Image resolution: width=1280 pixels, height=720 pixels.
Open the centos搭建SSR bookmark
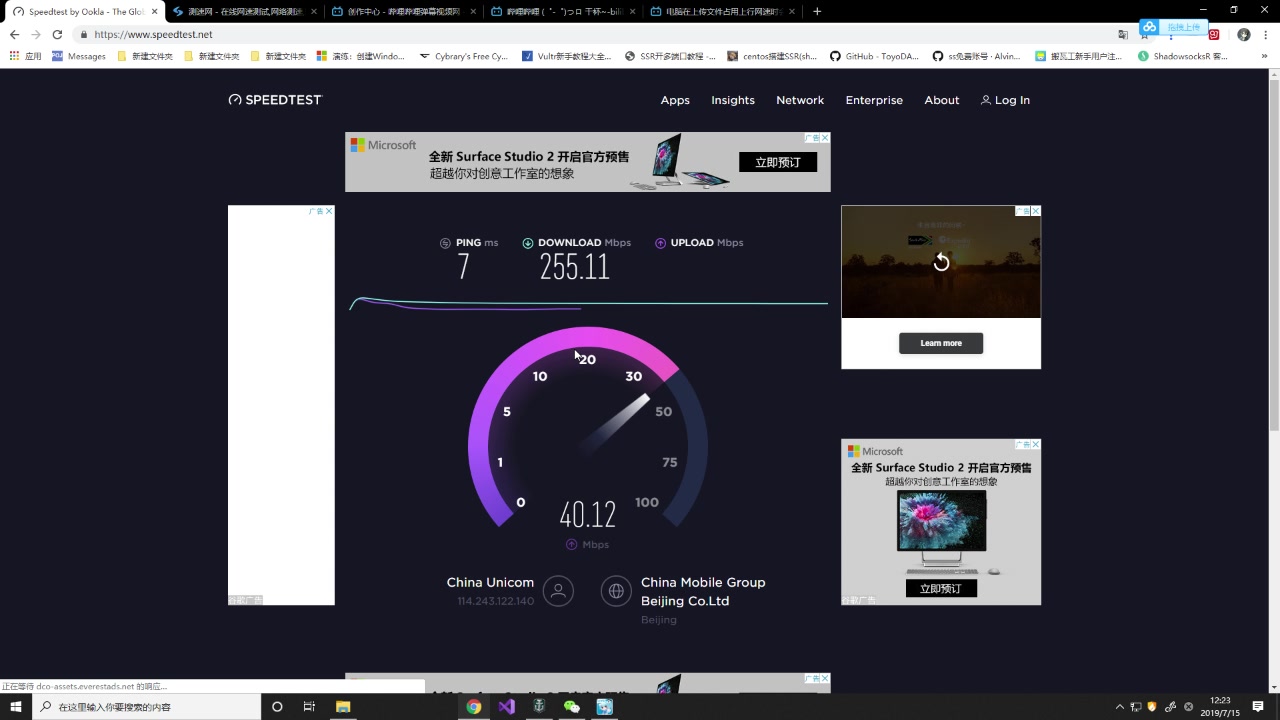[773, 56]
